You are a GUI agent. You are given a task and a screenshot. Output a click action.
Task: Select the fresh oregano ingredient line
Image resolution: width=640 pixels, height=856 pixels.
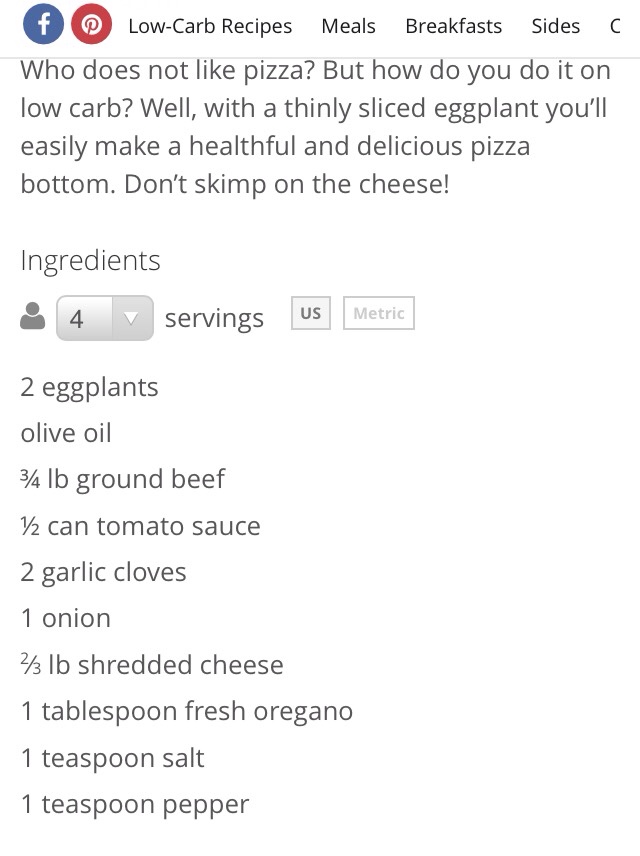(186, 711)
